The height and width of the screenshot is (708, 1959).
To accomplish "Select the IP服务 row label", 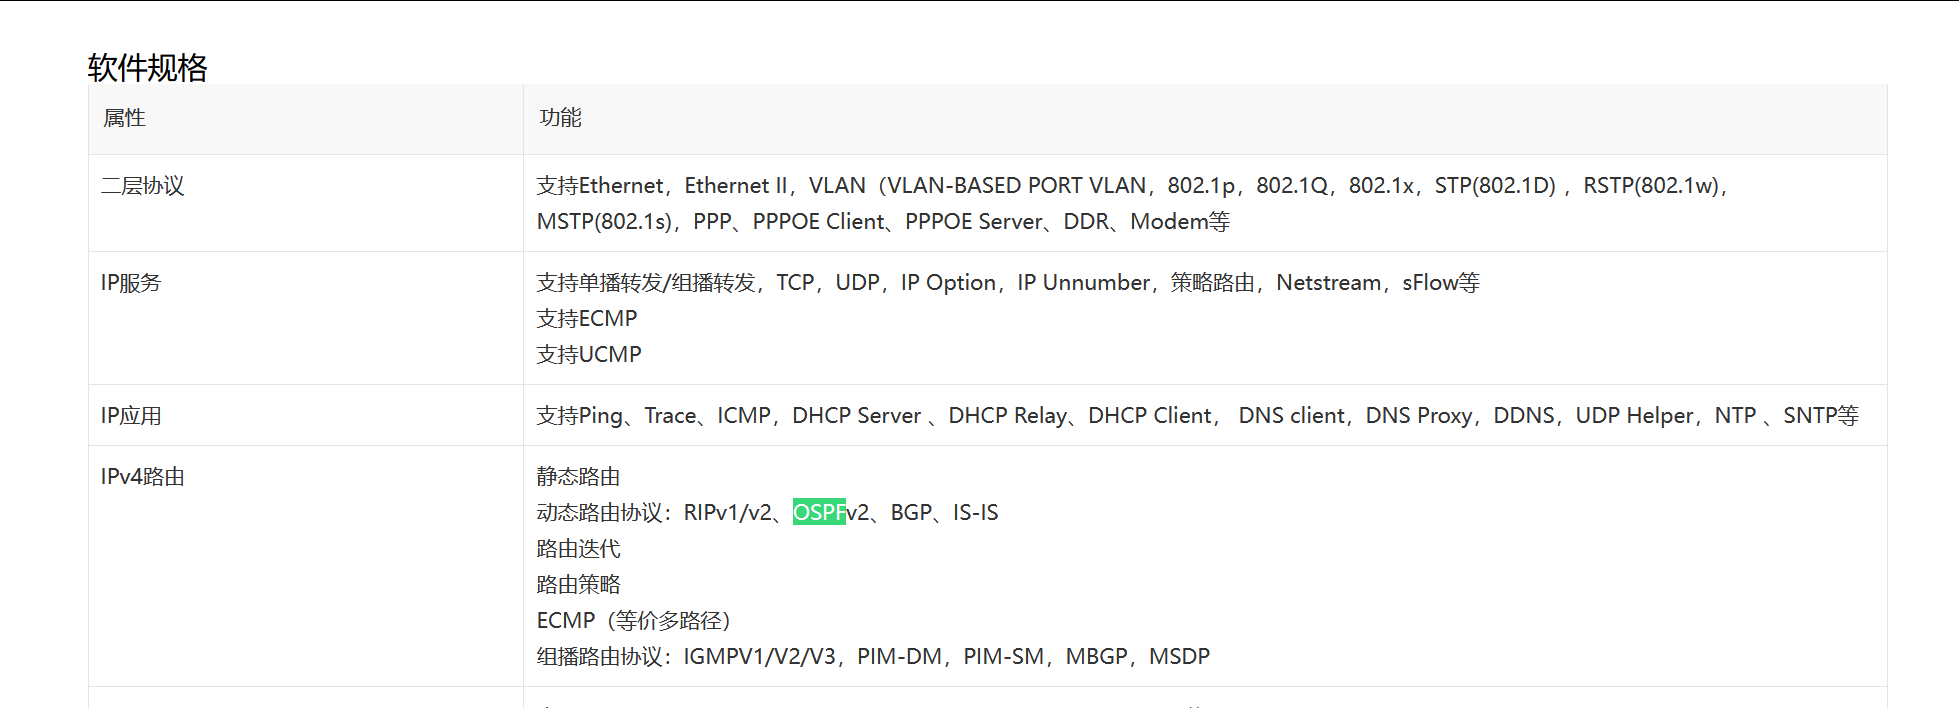I will click(131, 283).
